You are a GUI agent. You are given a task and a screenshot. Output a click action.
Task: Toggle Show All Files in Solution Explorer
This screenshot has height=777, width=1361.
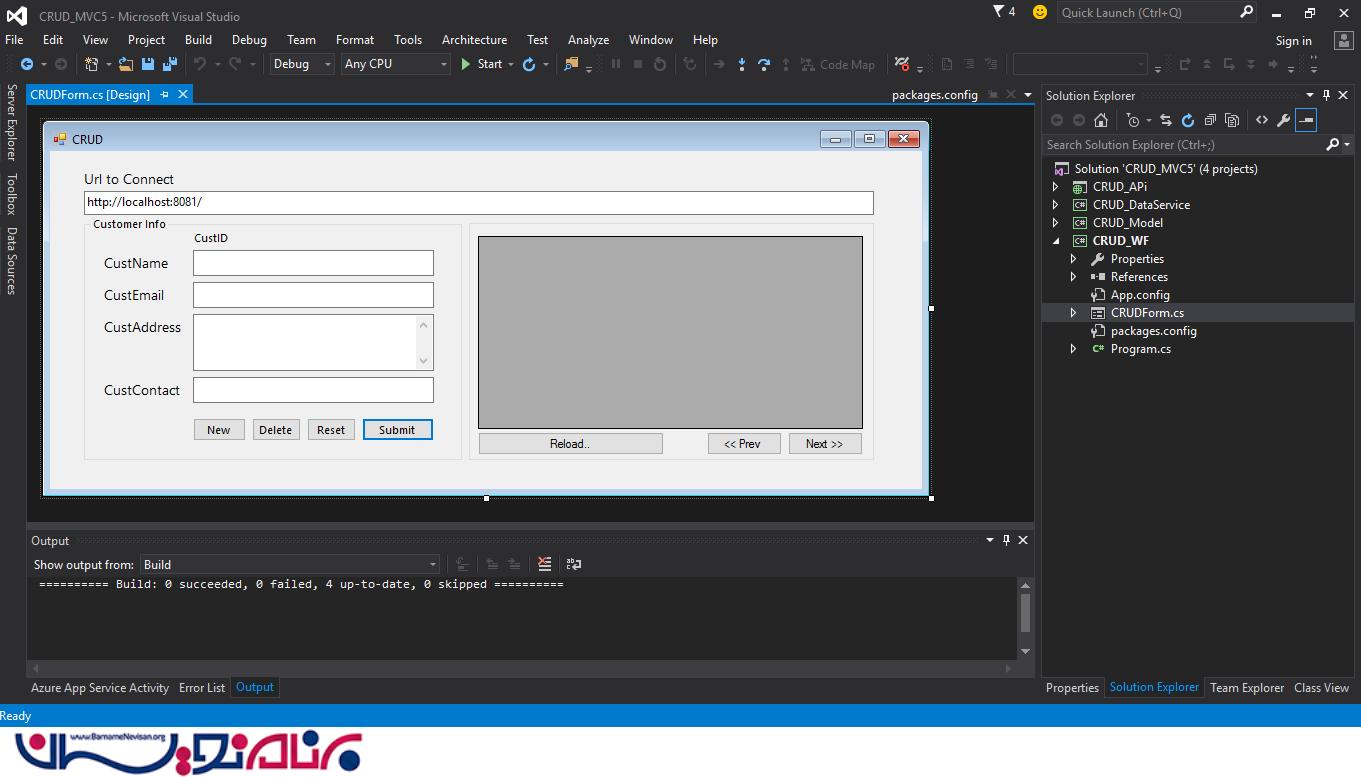1232,120
